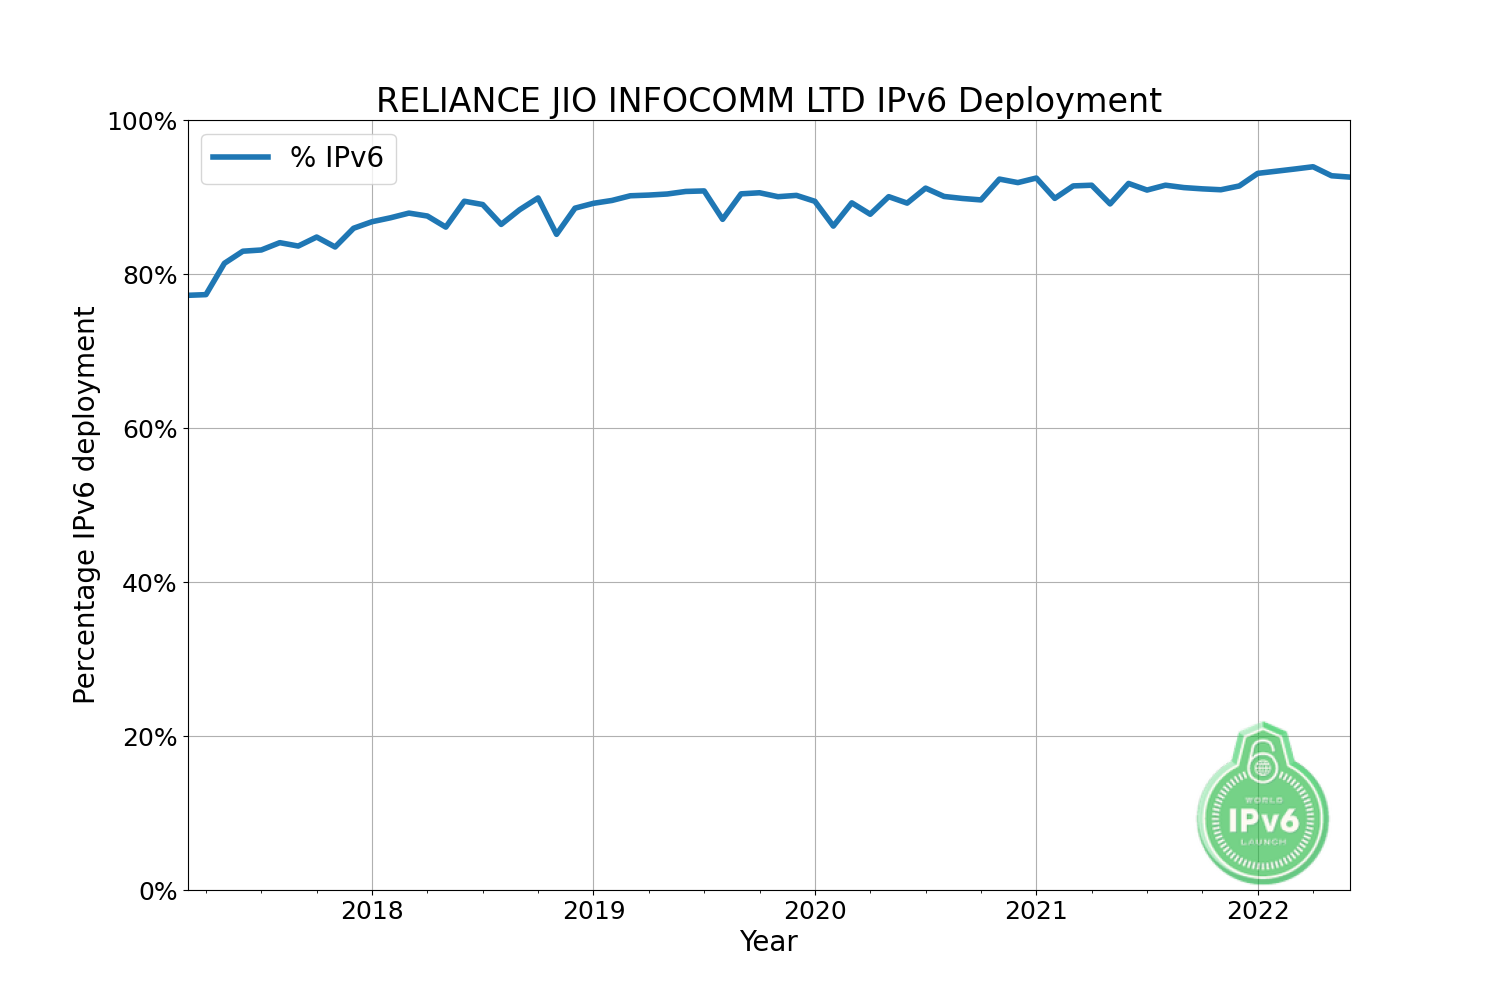Click the 60% y-axis tick label
The image size is (1500, 1000).
click(148, 429)
